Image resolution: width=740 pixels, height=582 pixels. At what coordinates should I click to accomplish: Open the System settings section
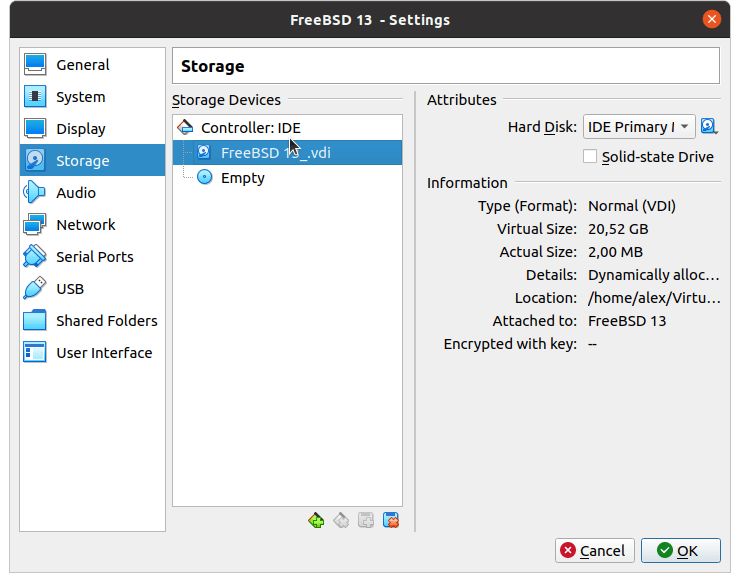(92, 97)
